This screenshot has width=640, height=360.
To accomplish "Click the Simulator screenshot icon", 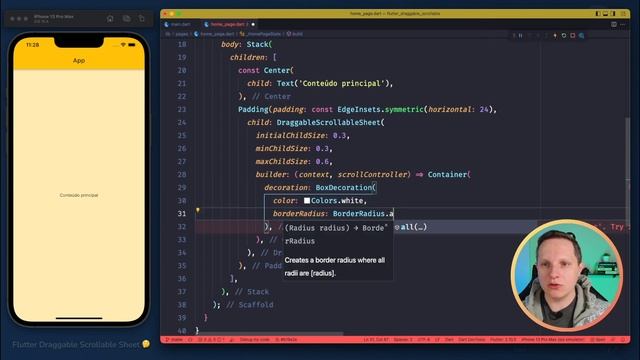I will [x=127, y=18].
